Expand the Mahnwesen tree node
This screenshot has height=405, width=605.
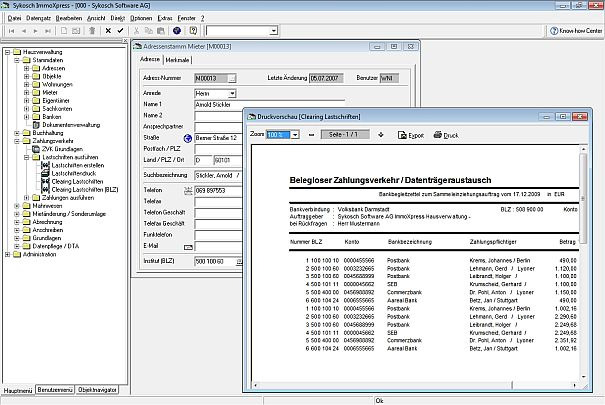pyautogui.click(x=17, y=206)
